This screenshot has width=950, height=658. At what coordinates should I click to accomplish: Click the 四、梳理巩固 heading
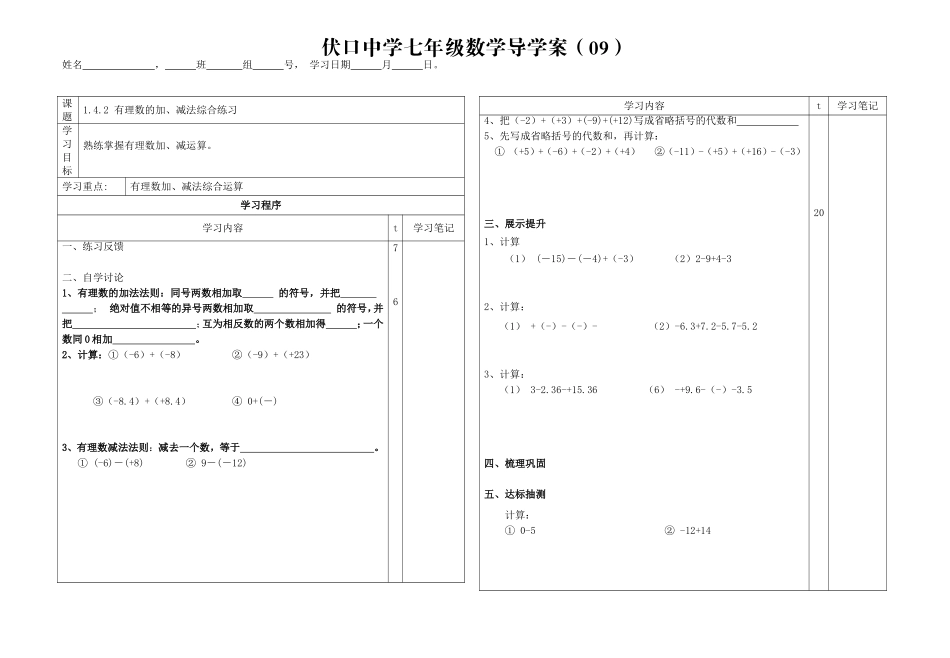(515, 464)
